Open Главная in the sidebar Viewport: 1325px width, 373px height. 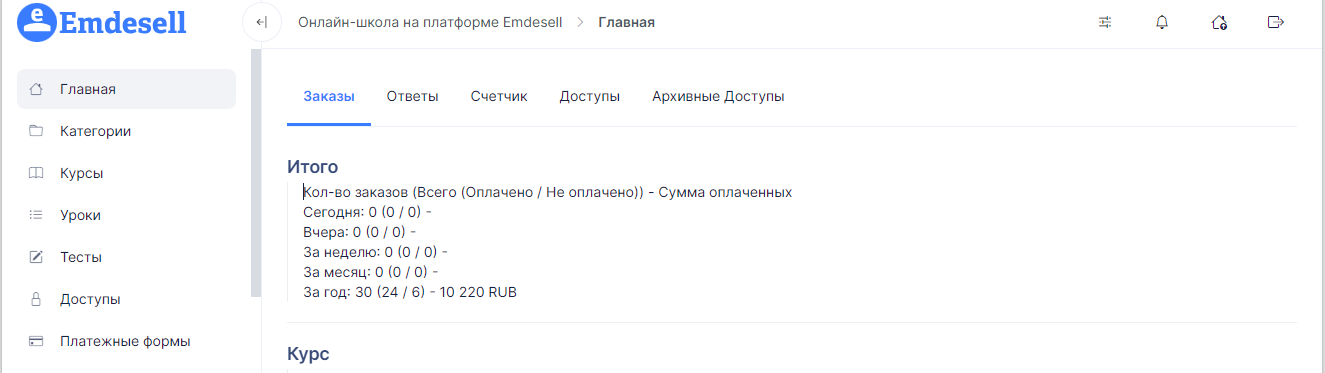[x=127, y=89]
